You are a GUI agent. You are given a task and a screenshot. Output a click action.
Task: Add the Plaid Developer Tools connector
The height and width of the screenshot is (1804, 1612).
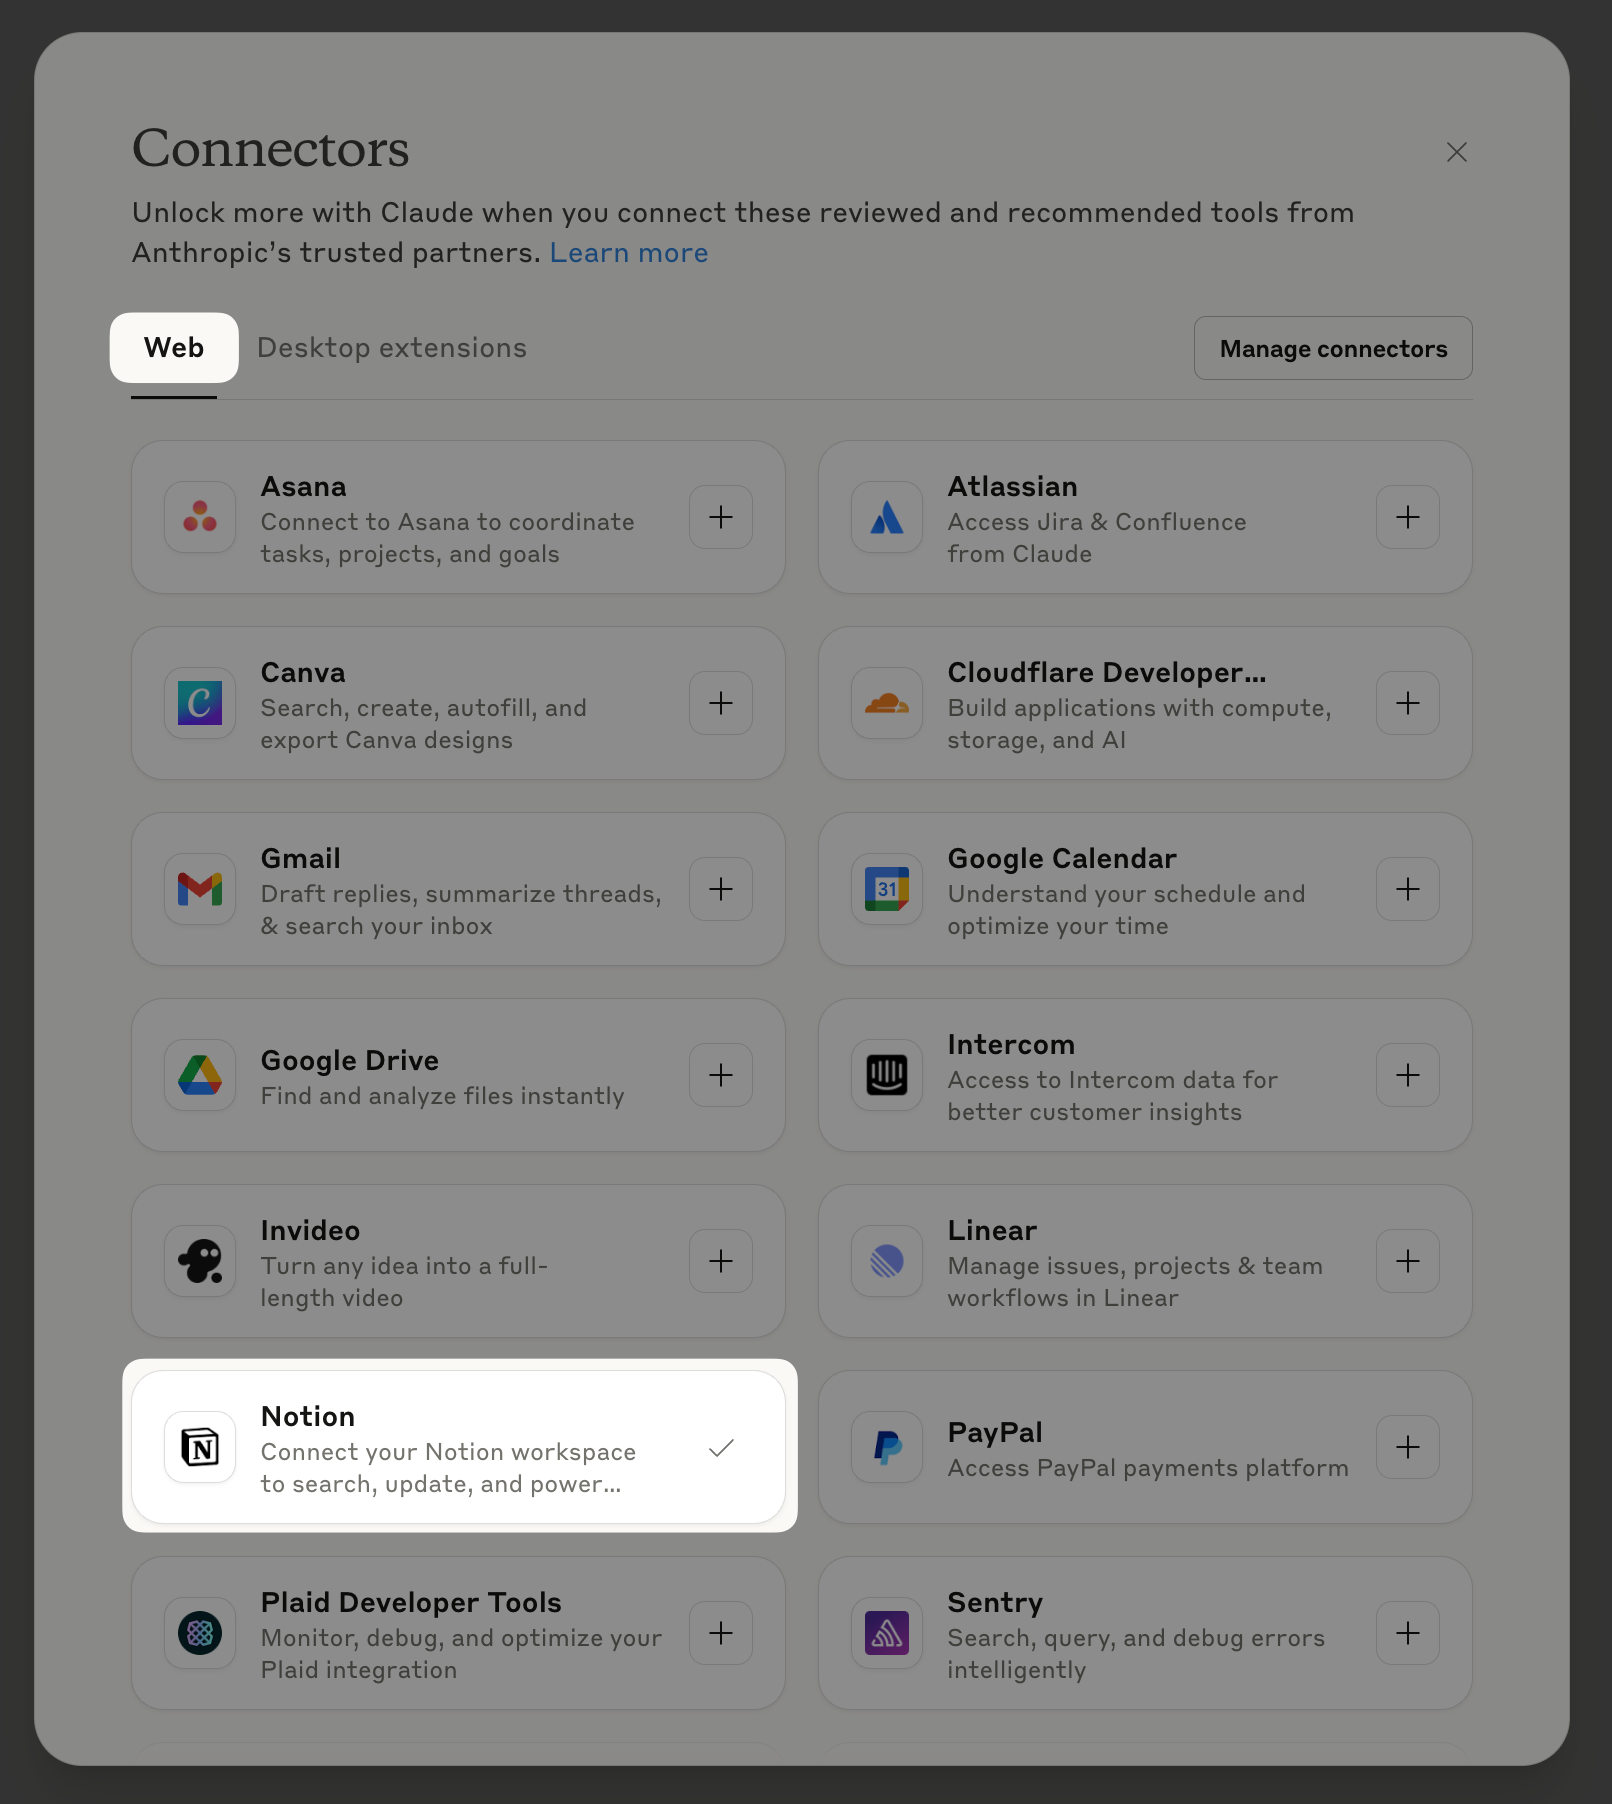(x=721, y=1633)
